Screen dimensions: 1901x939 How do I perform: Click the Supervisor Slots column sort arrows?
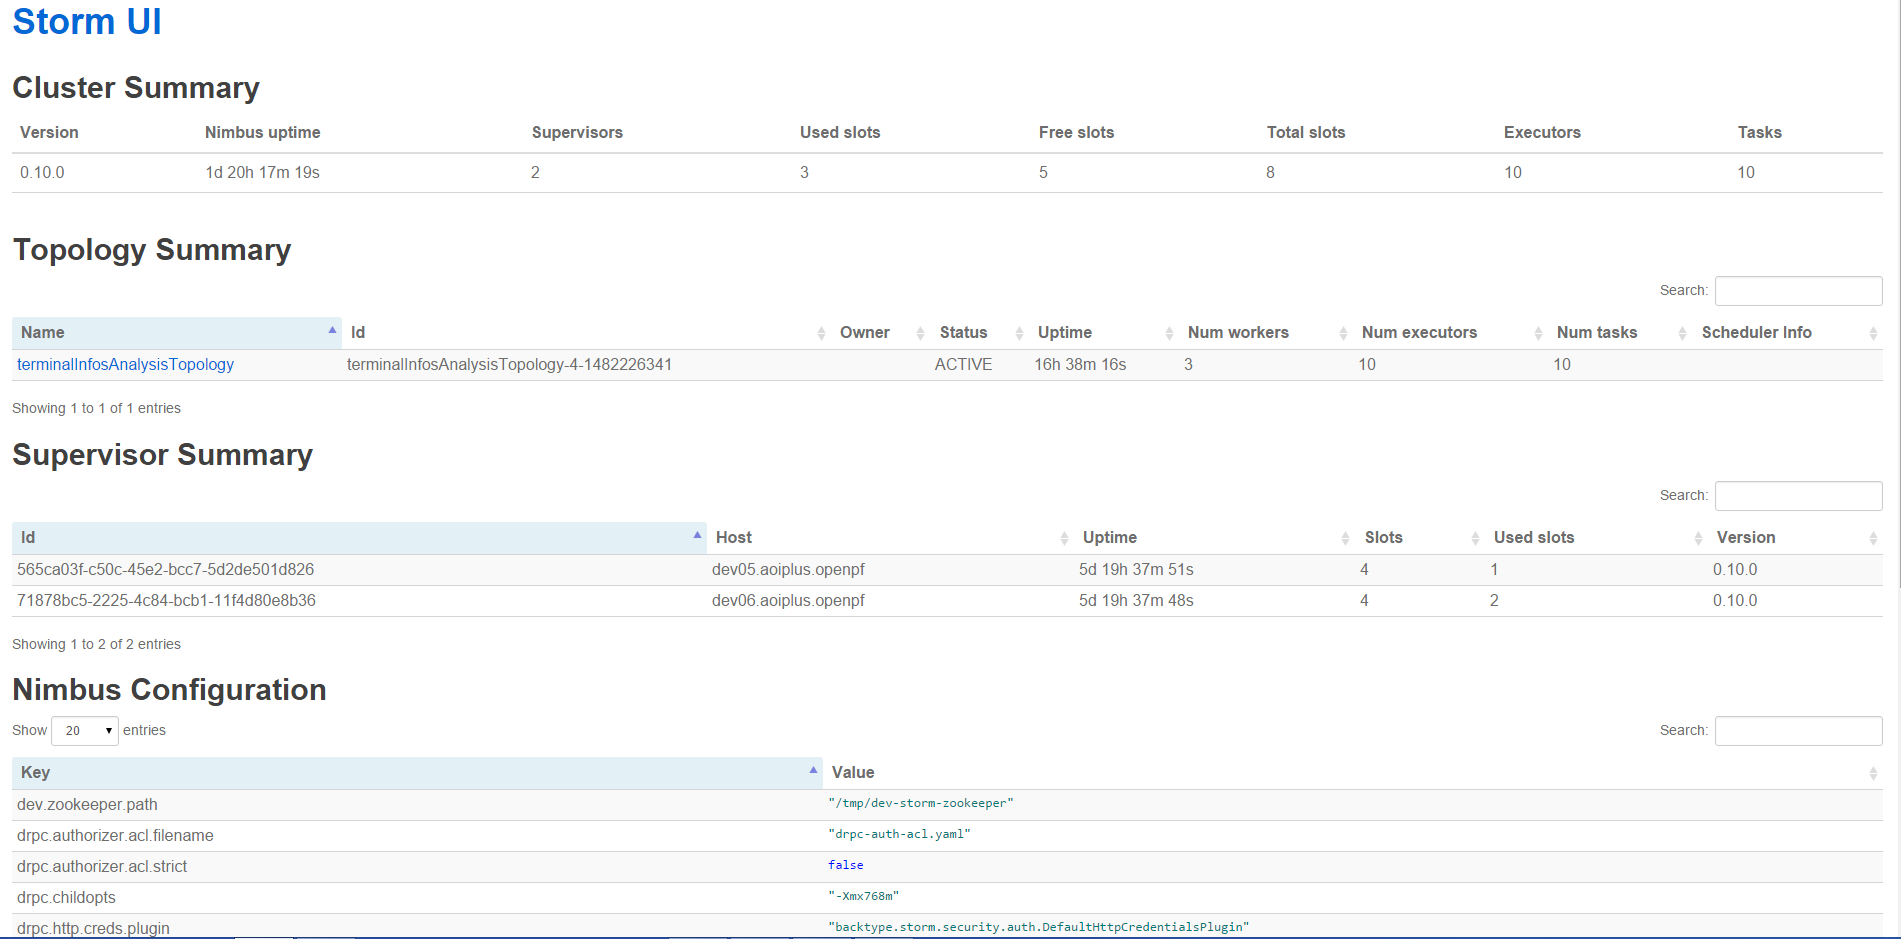click(1475, 538)
